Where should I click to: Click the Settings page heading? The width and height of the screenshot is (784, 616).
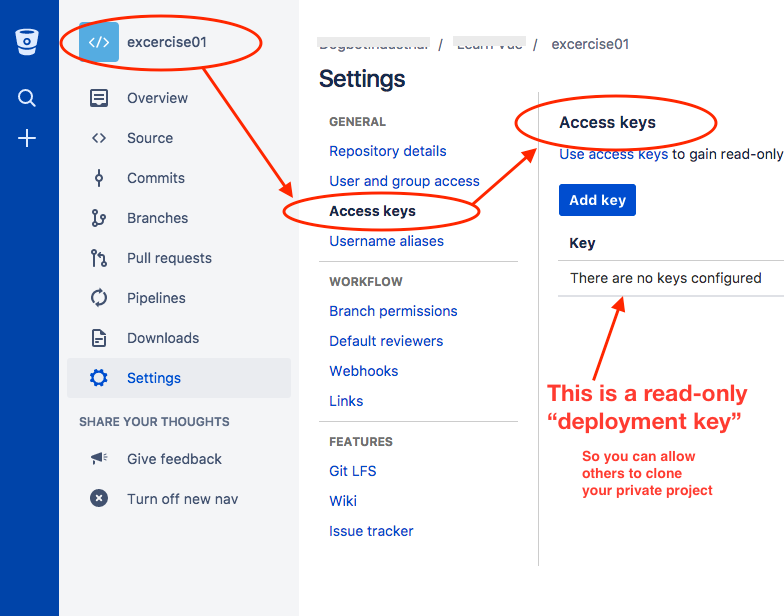pos(362,79)
